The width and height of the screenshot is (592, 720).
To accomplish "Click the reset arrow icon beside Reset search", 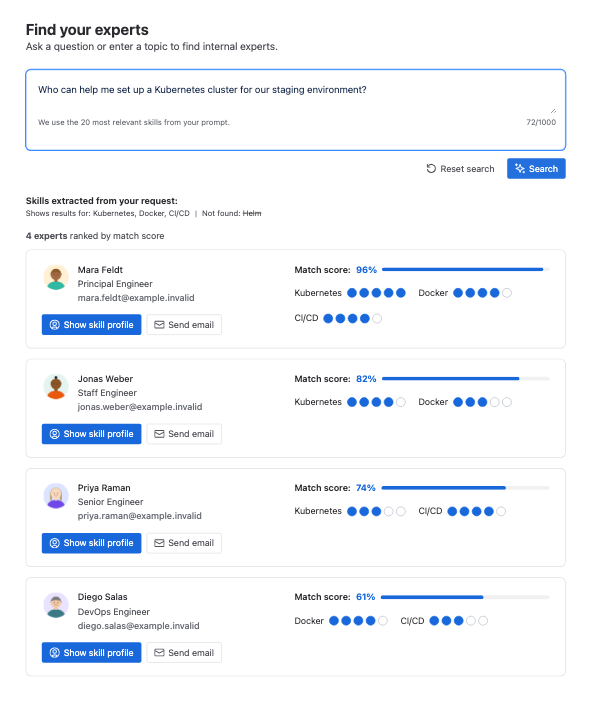I will coord(431,169).
